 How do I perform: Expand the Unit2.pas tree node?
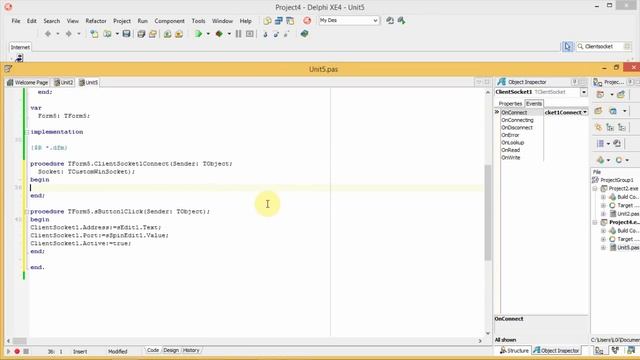pyautogui.click(x=603, y=214)
